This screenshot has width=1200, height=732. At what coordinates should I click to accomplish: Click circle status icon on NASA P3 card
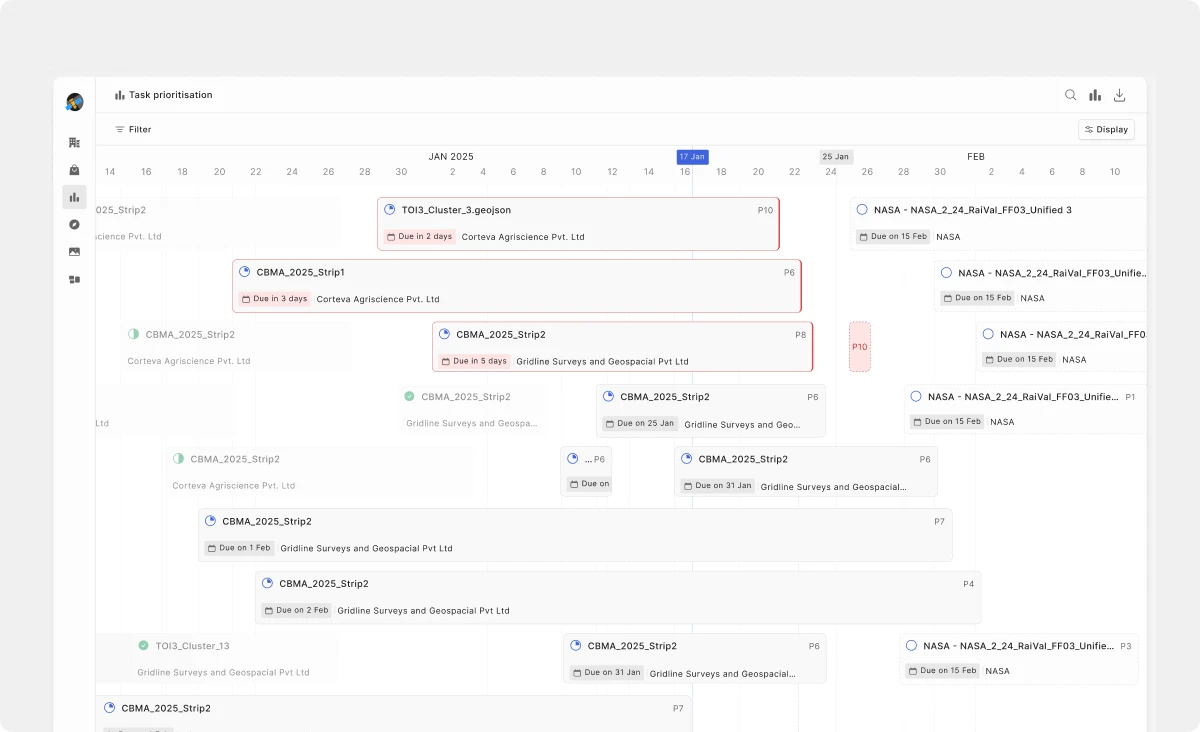point(911,646)
